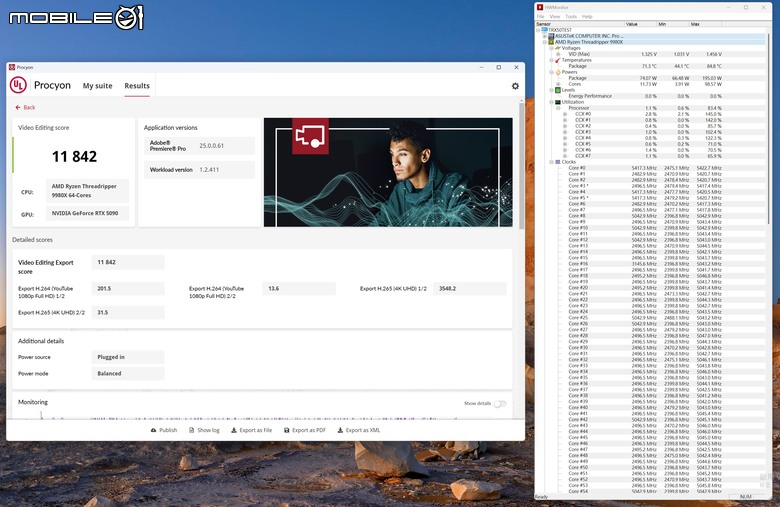780x507 pixels.
Task: Click the Temperatures thermometer icon
Action: (x=558, y=60)
